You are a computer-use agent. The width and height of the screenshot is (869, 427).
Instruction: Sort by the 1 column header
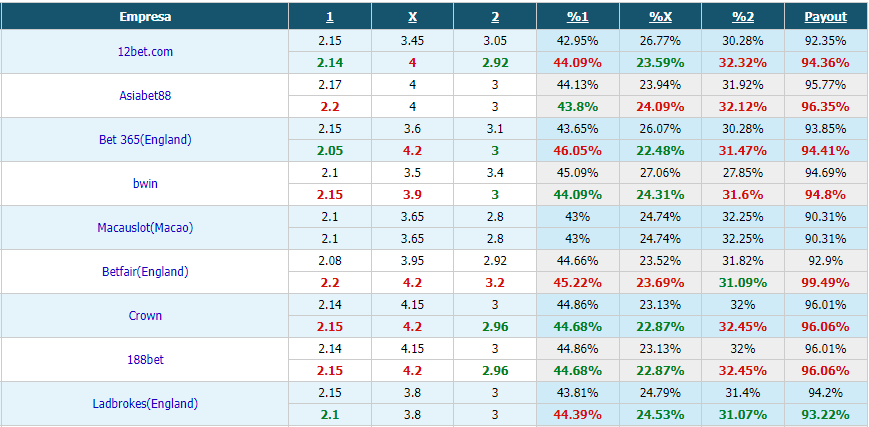pyautogui.click(x=330, y=17)
